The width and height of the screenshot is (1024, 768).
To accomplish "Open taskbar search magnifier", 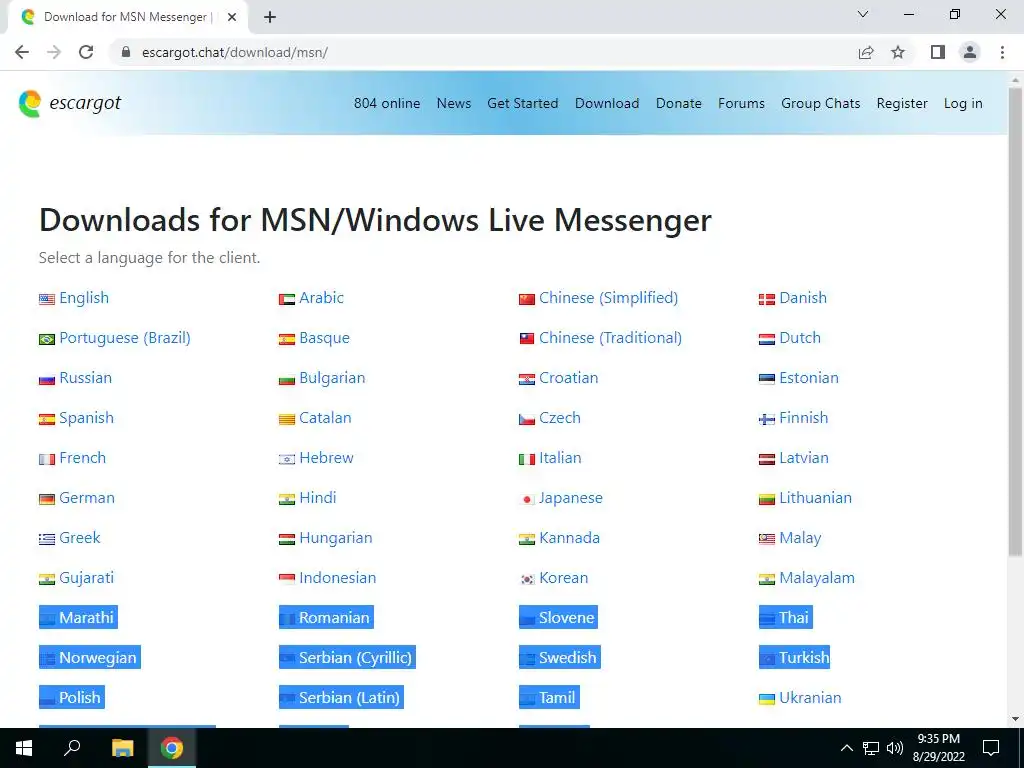I will click(72, 747).
